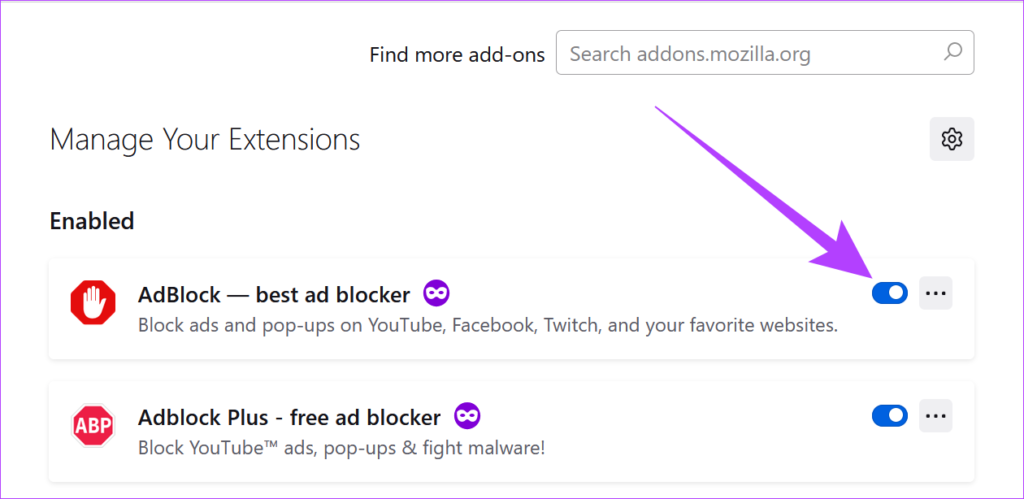Open the three-dot menu for Adblock Plus
Screen dimensions: 1024x499
[936, 415]
